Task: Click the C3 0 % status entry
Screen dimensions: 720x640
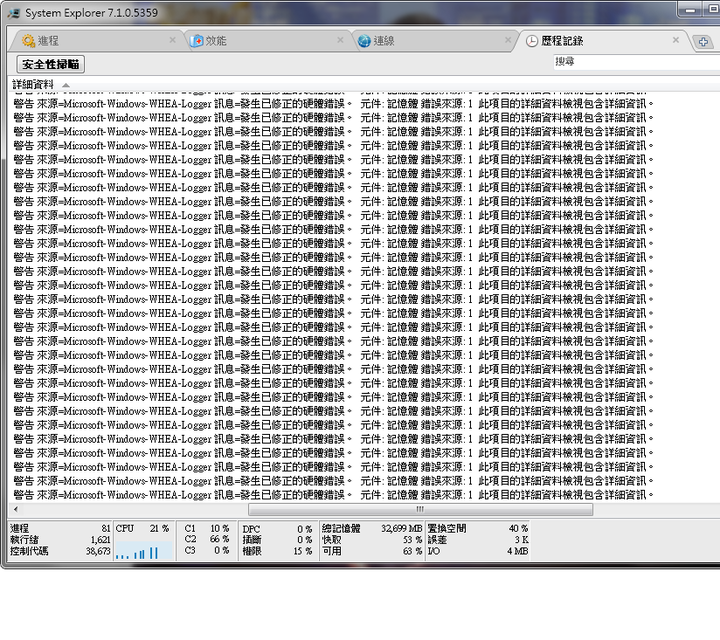Action: point(207,550)
